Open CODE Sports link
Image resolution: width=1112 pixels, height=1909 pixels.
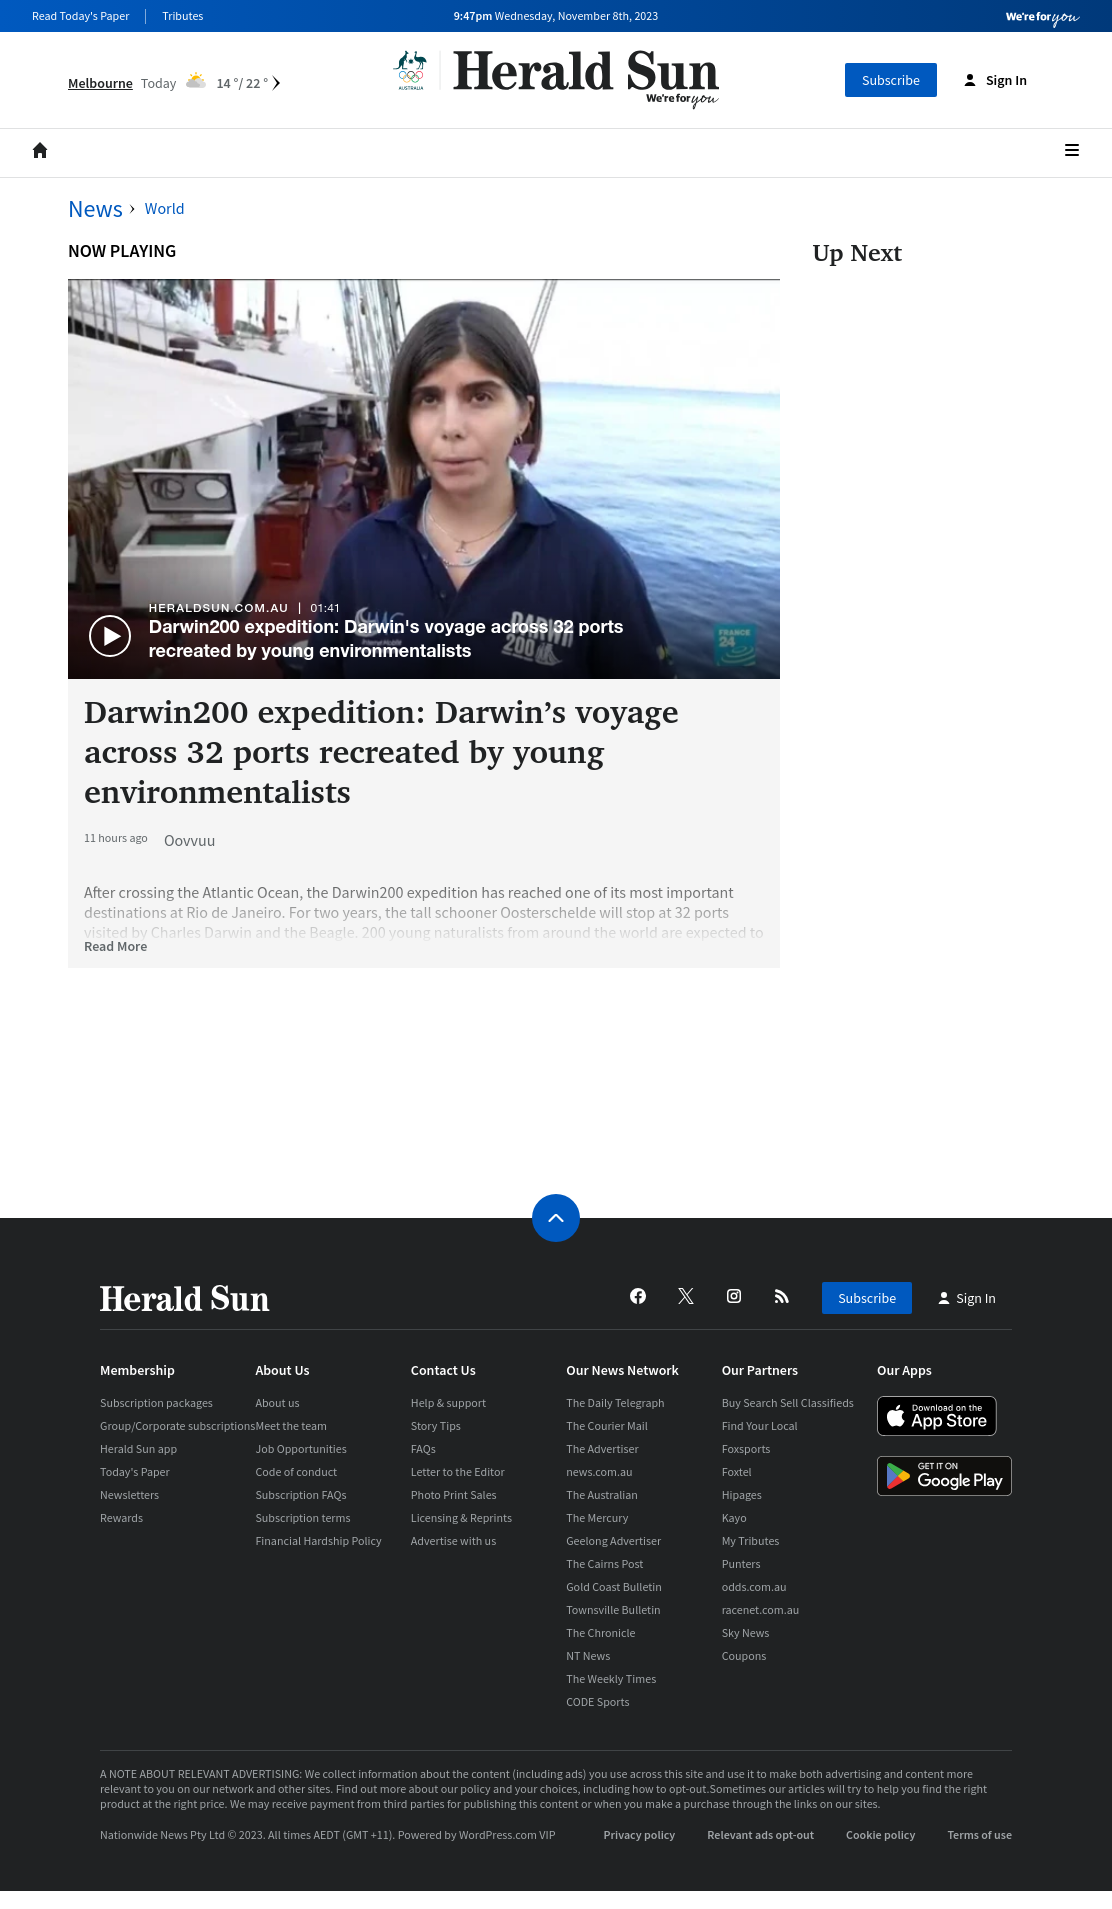point(598,1702)
